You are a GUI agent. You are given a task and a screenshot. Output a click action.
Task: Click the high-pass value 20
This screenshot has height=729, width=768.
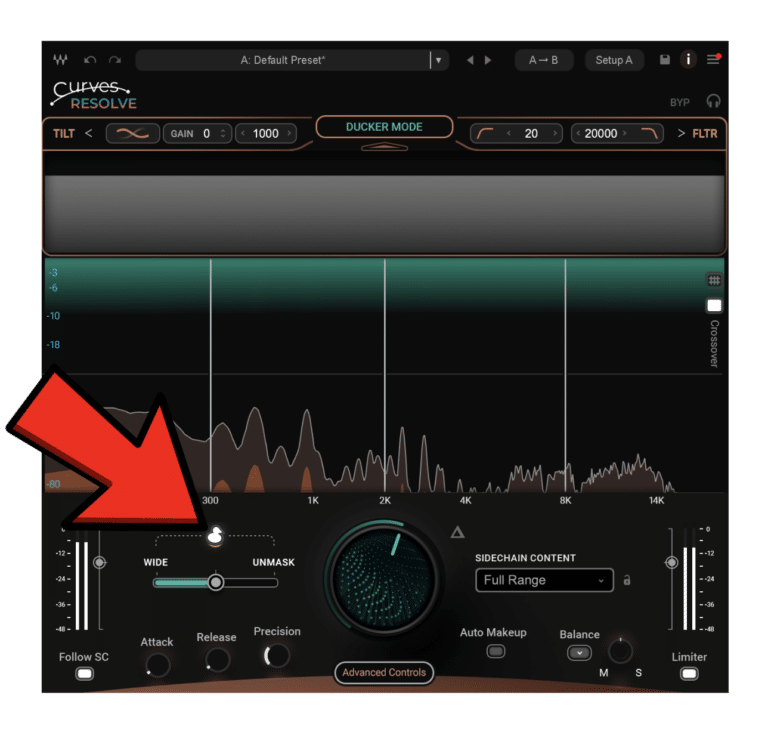coord(531,133)
